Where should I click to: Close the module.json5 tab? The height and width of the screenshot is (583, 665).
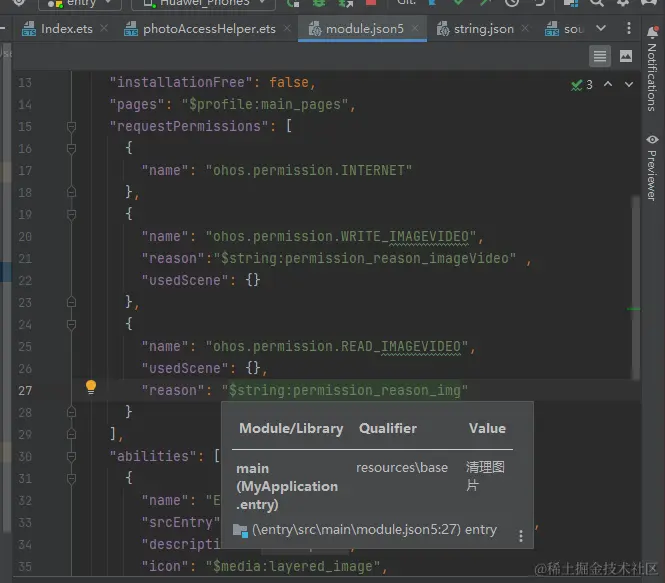click(x=415, y=28)
